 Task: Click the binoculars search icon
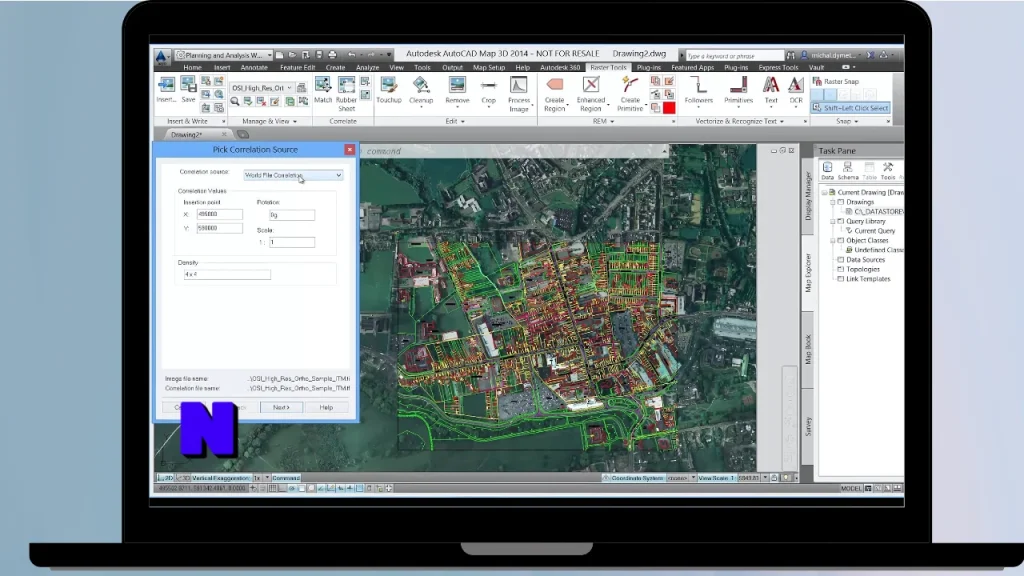791,56
